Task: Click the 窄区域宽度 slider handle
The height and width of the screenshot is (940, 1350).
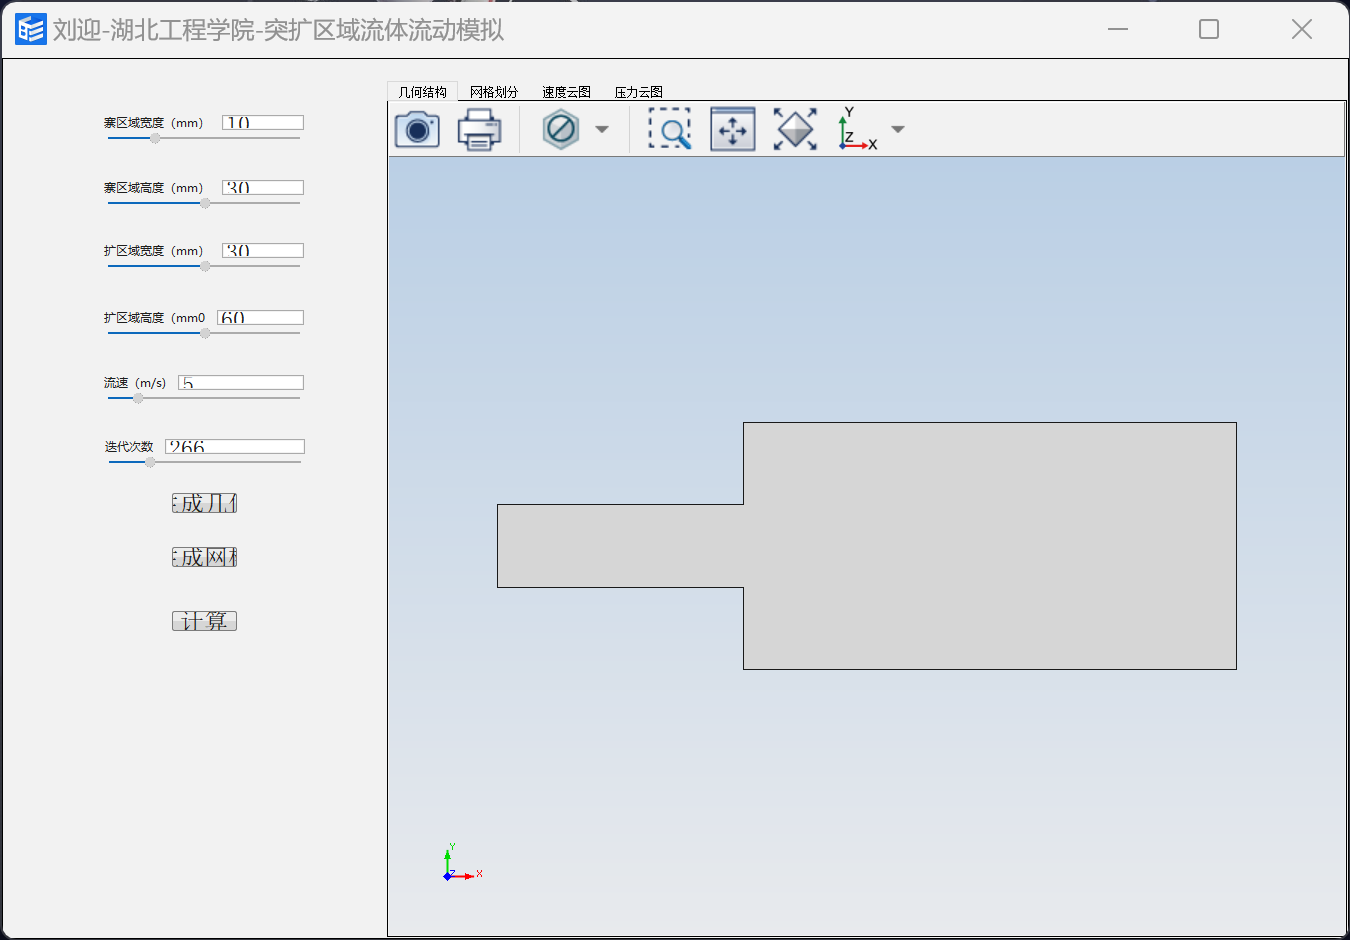Action: pos(155,138)
